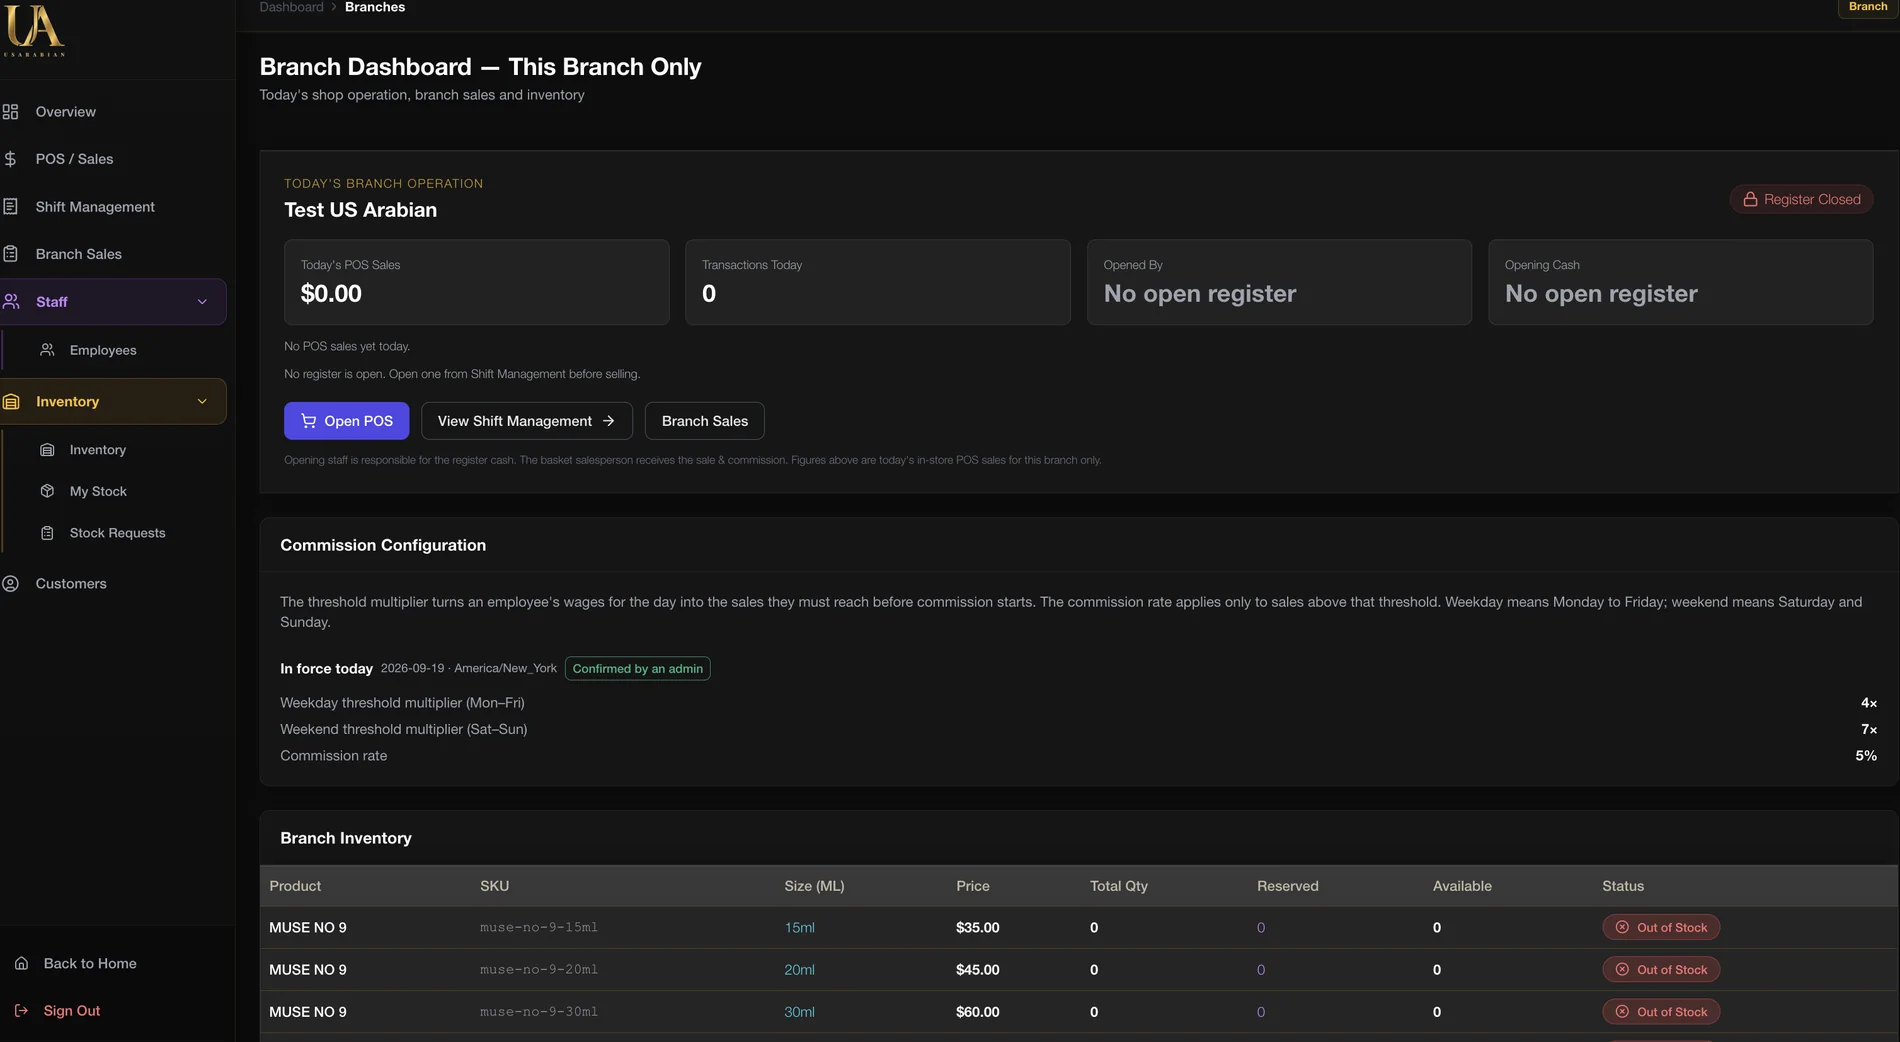Click the Reserved column header
The height and width of the screenshot is (1042, 1900).
pyautogui.click(x=1287, y=886)
